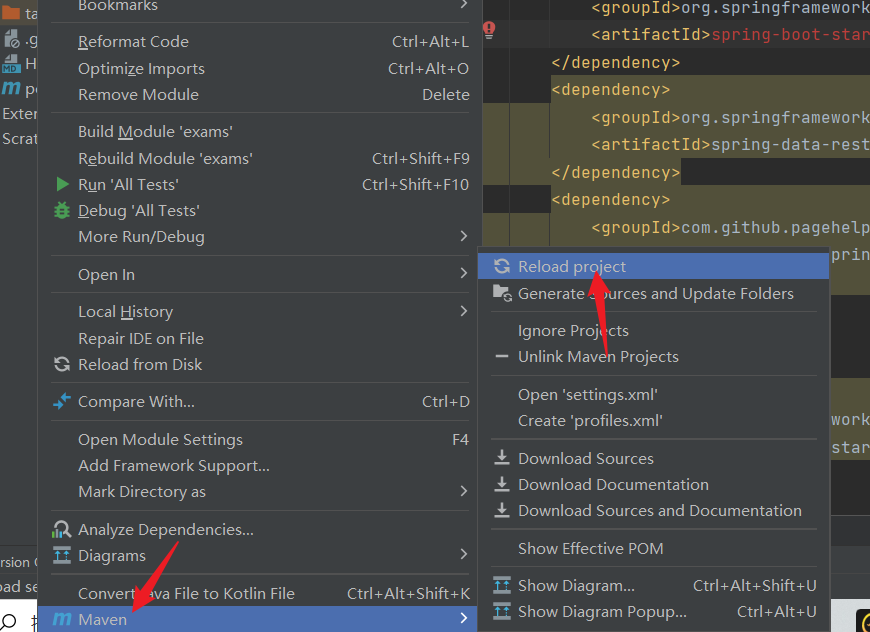Select Create 'profiles.xml'

pos(654,421)
